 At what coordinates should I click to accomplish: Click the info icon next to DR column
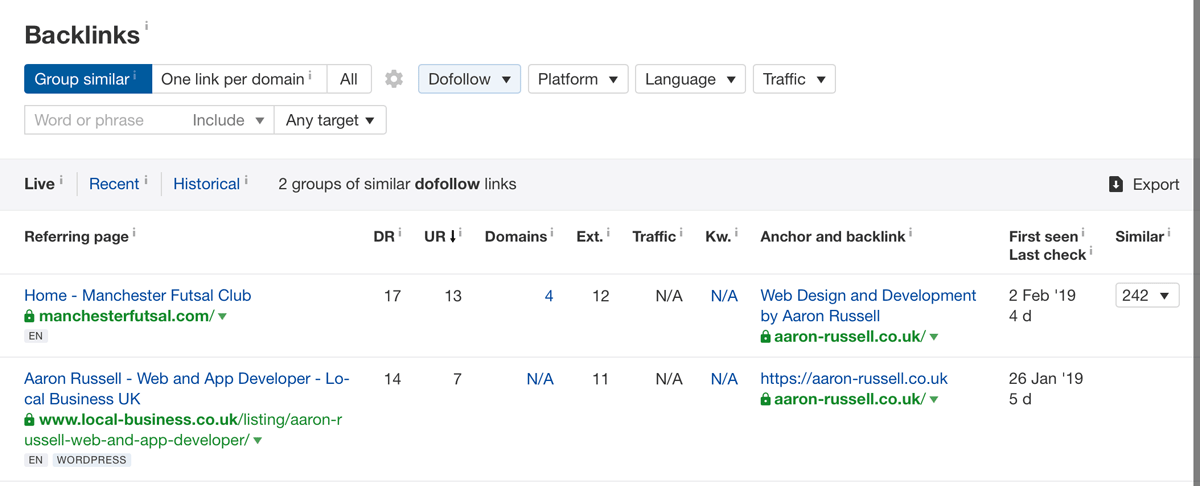tap(400, 234)
